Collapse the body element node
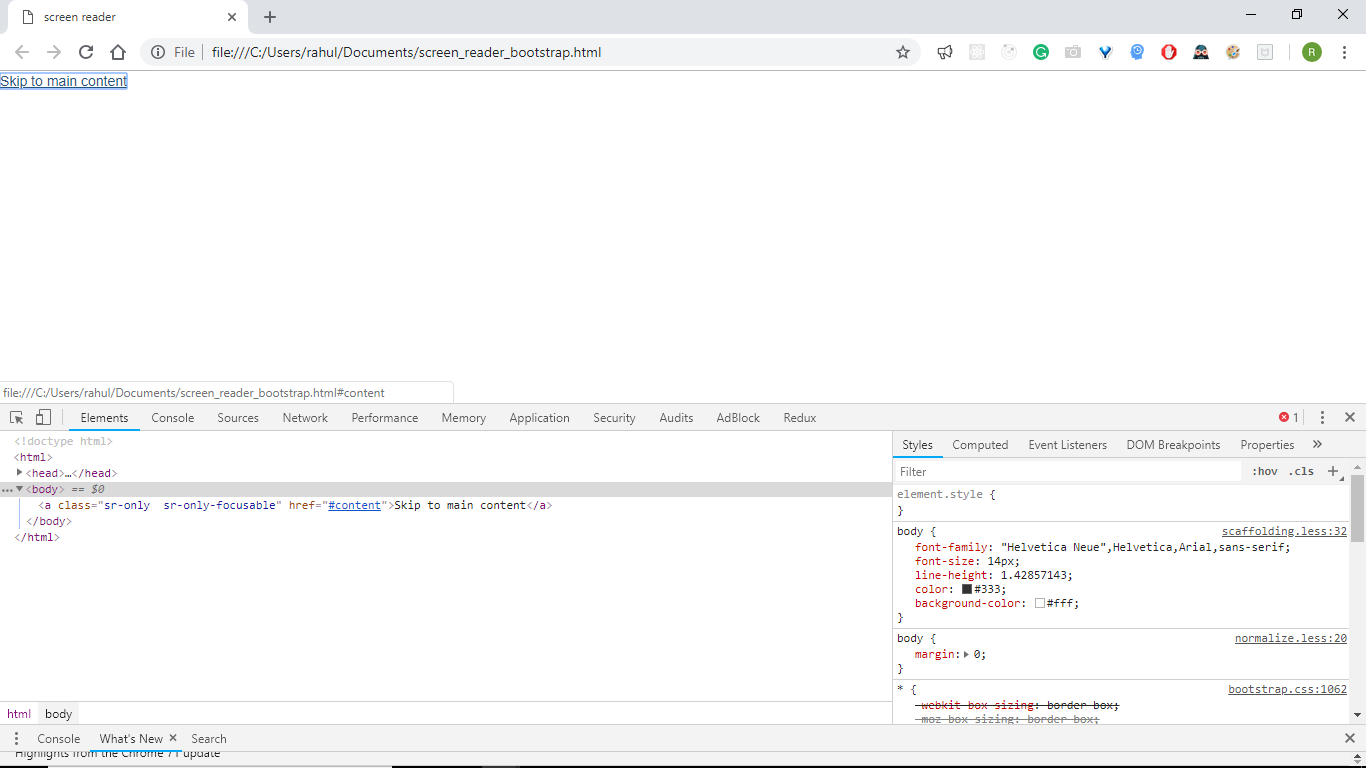The width and height of the screenshot is (1366, 768). coord(20,489)
